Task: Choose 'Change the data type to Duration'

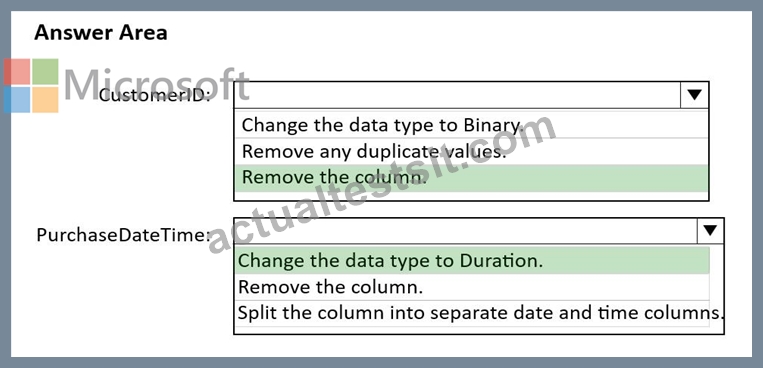Action: click(x=472, y=260)
